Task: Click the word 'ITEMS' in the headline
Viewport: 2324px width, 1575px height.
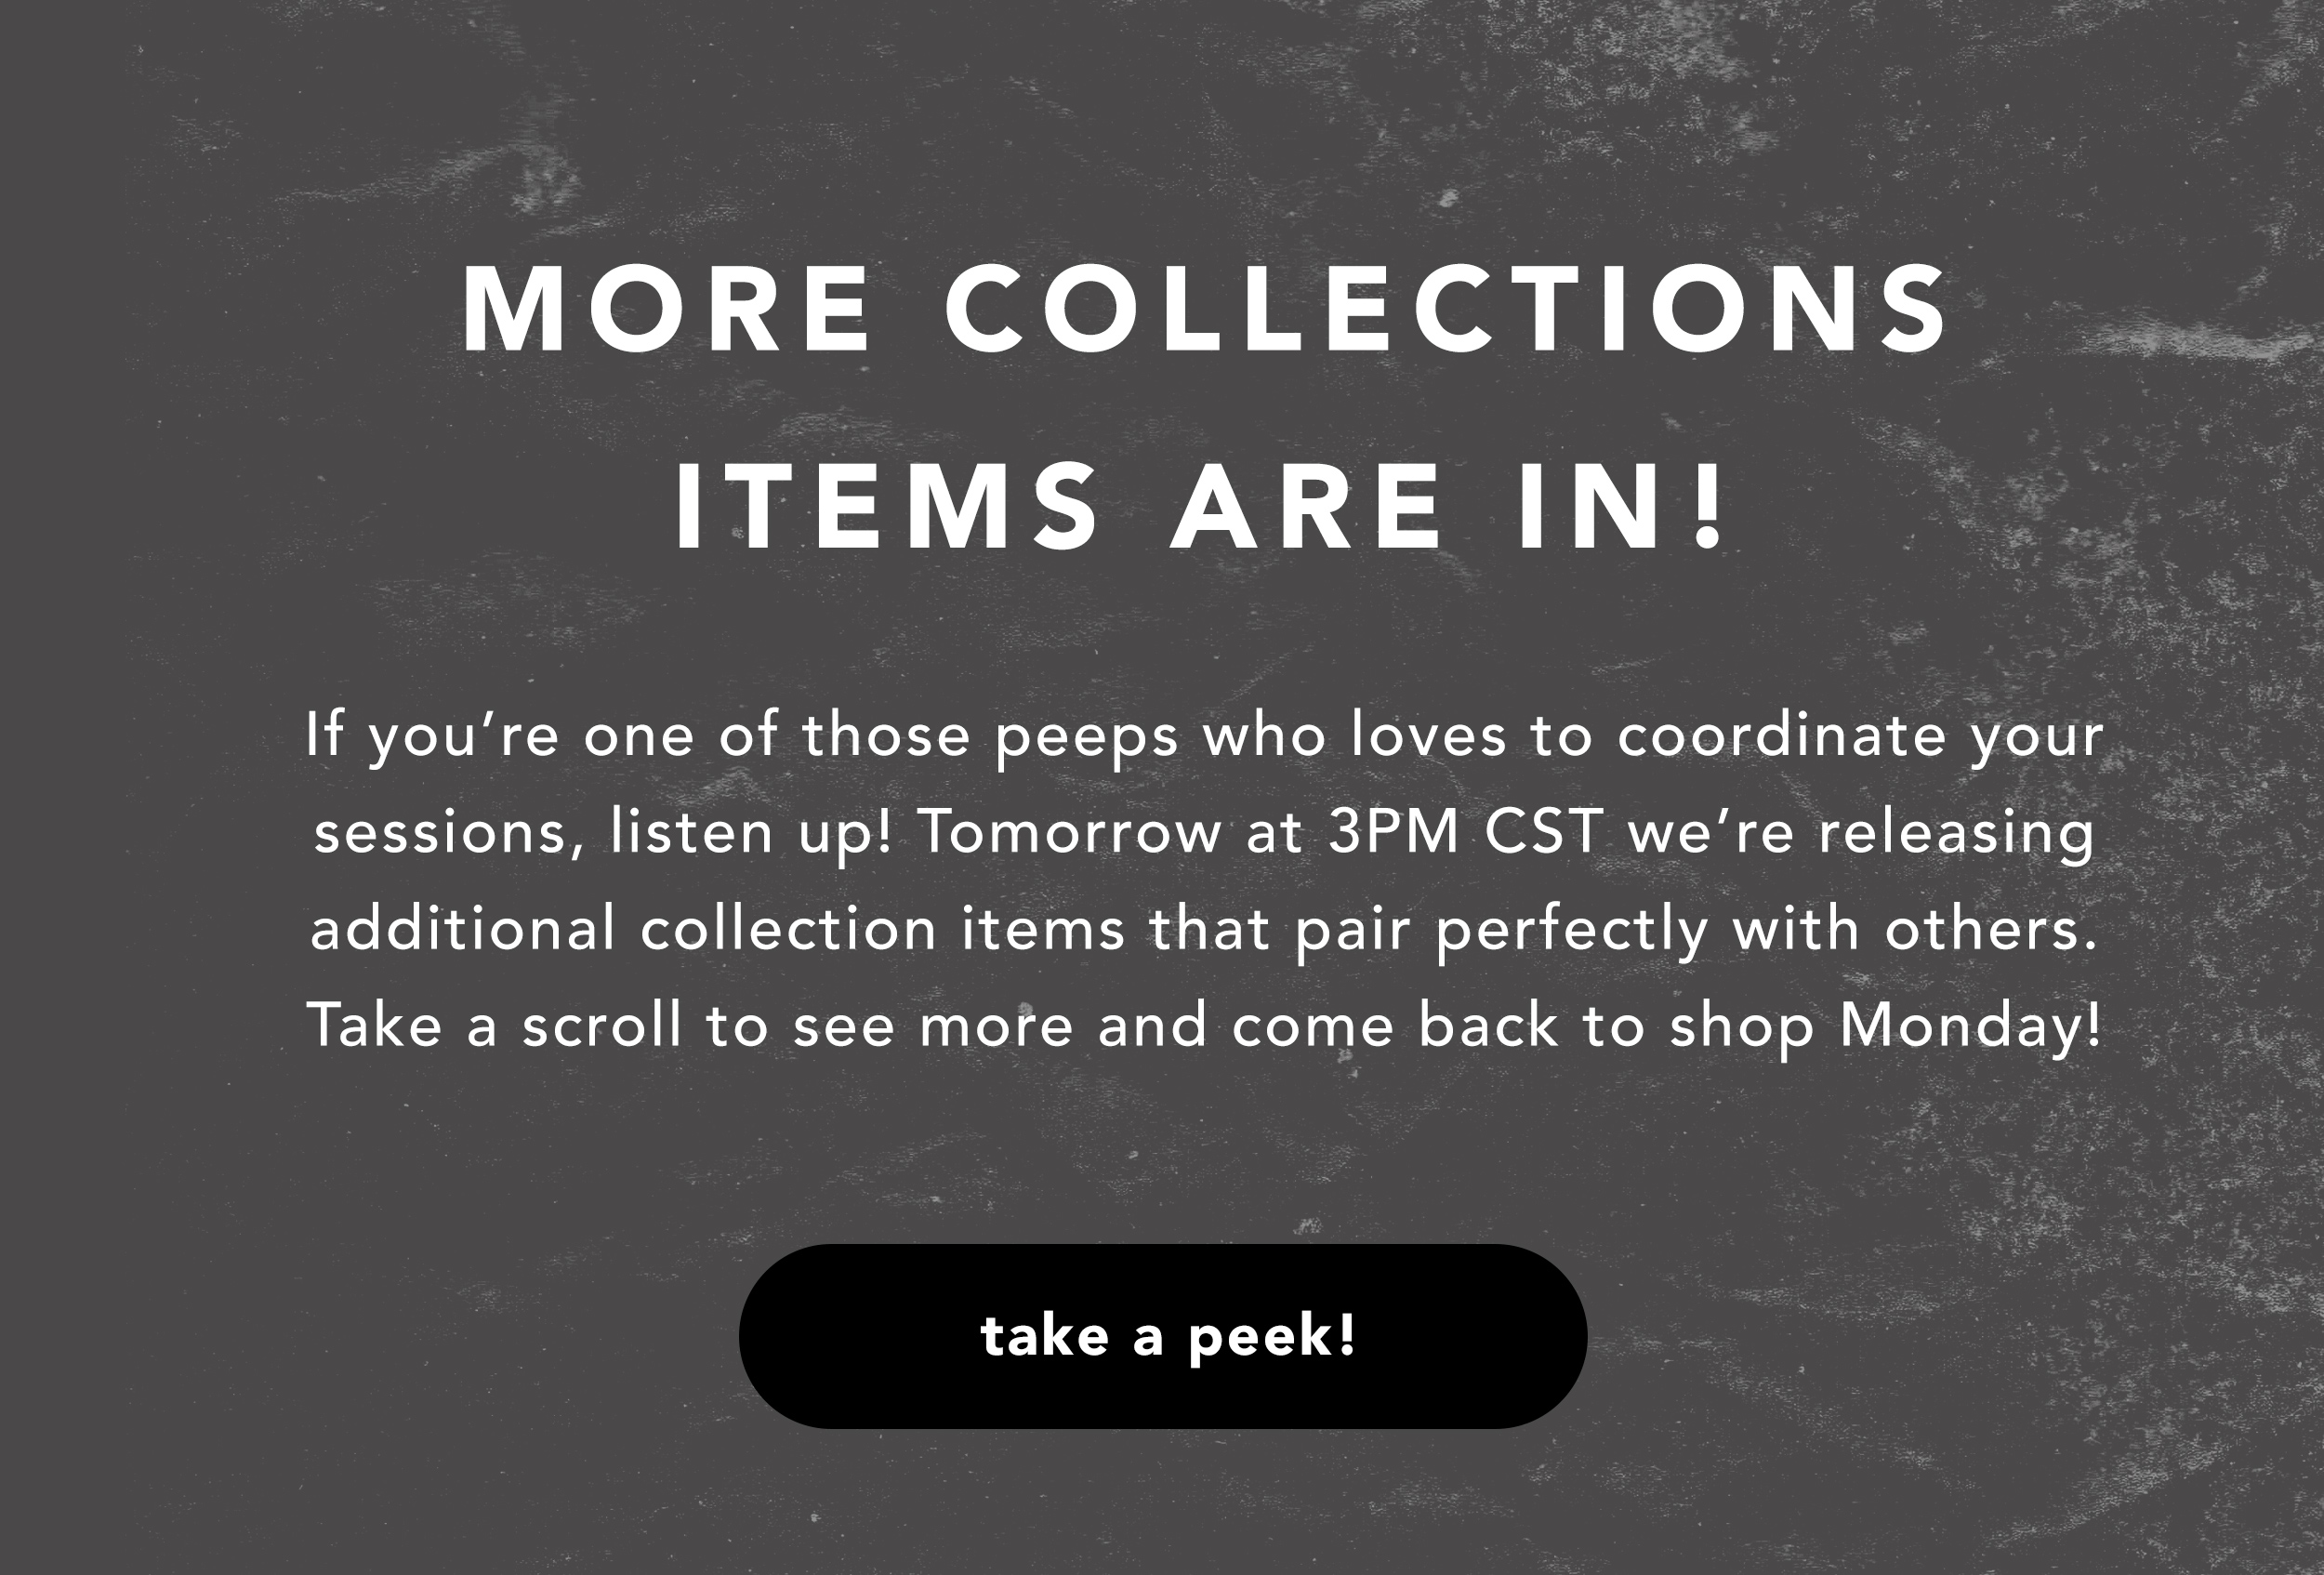Action: pos(887,506)
